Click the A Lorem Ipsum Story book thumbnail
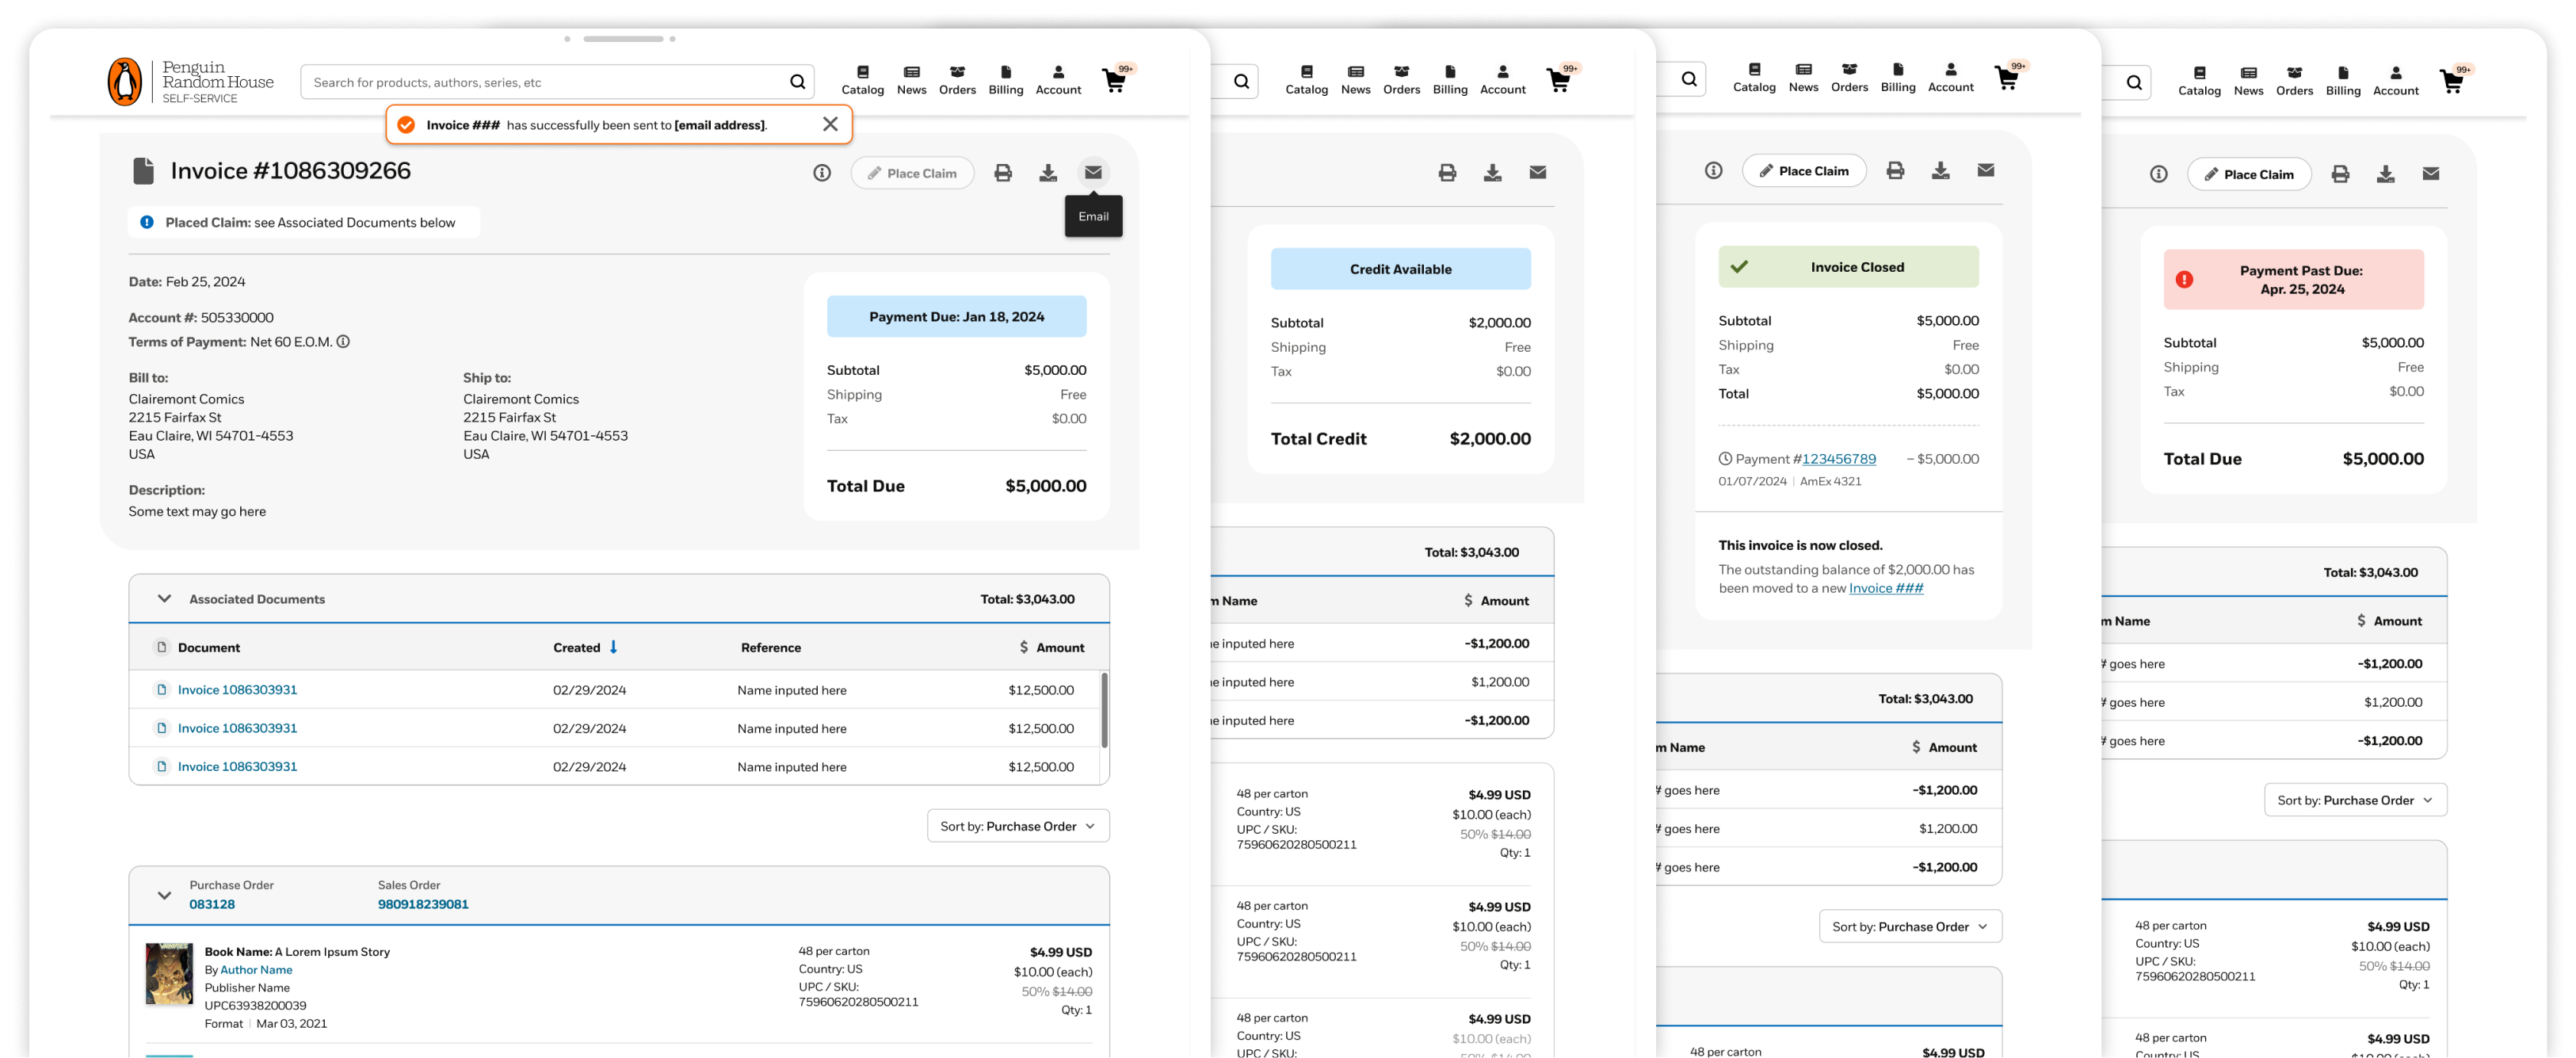Screen dimensions: 2576x1058 pos(169,973)
